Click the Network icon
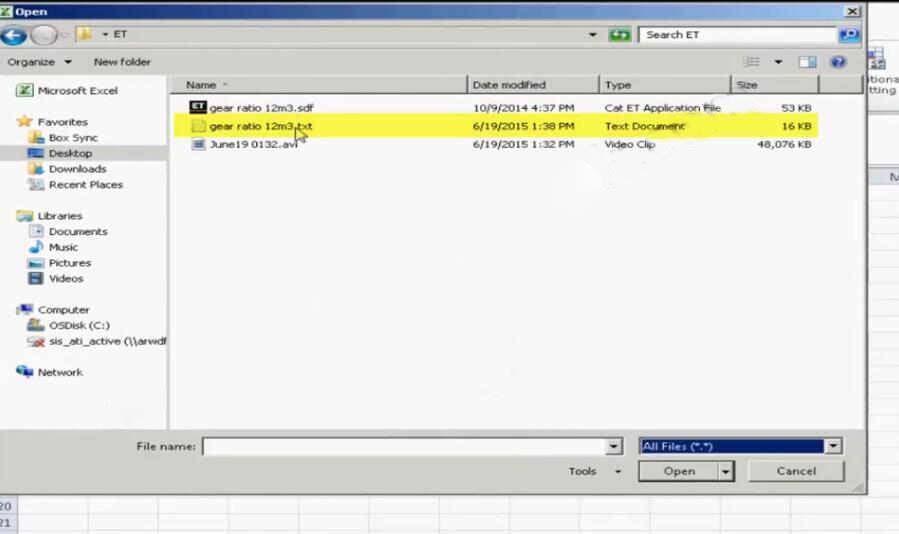This screenshot has height=534, width=899. tap(25, 372)
